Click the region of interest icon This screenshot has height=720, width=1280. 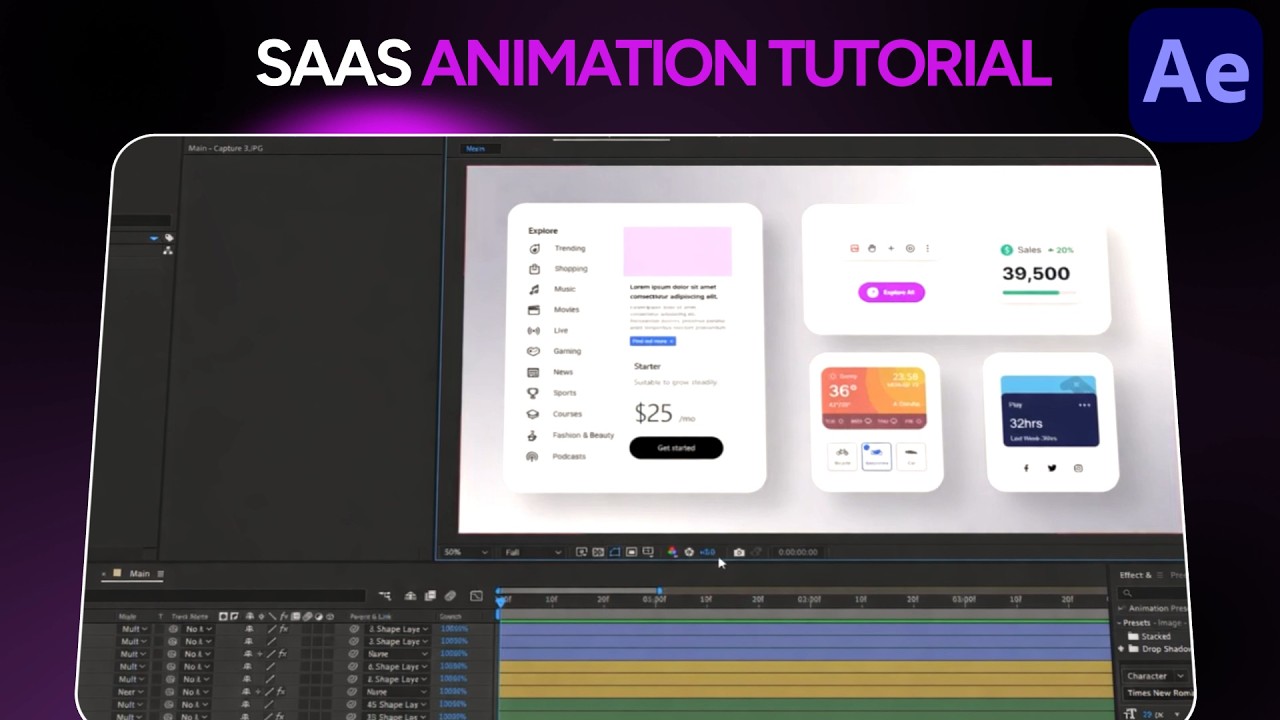pos(632,552)
